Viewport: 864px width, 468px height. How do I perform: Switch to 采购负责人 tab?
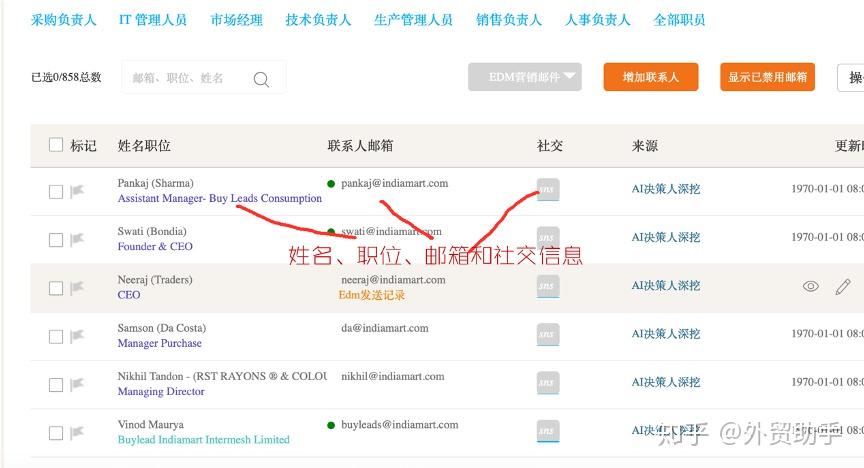(63, 20)
